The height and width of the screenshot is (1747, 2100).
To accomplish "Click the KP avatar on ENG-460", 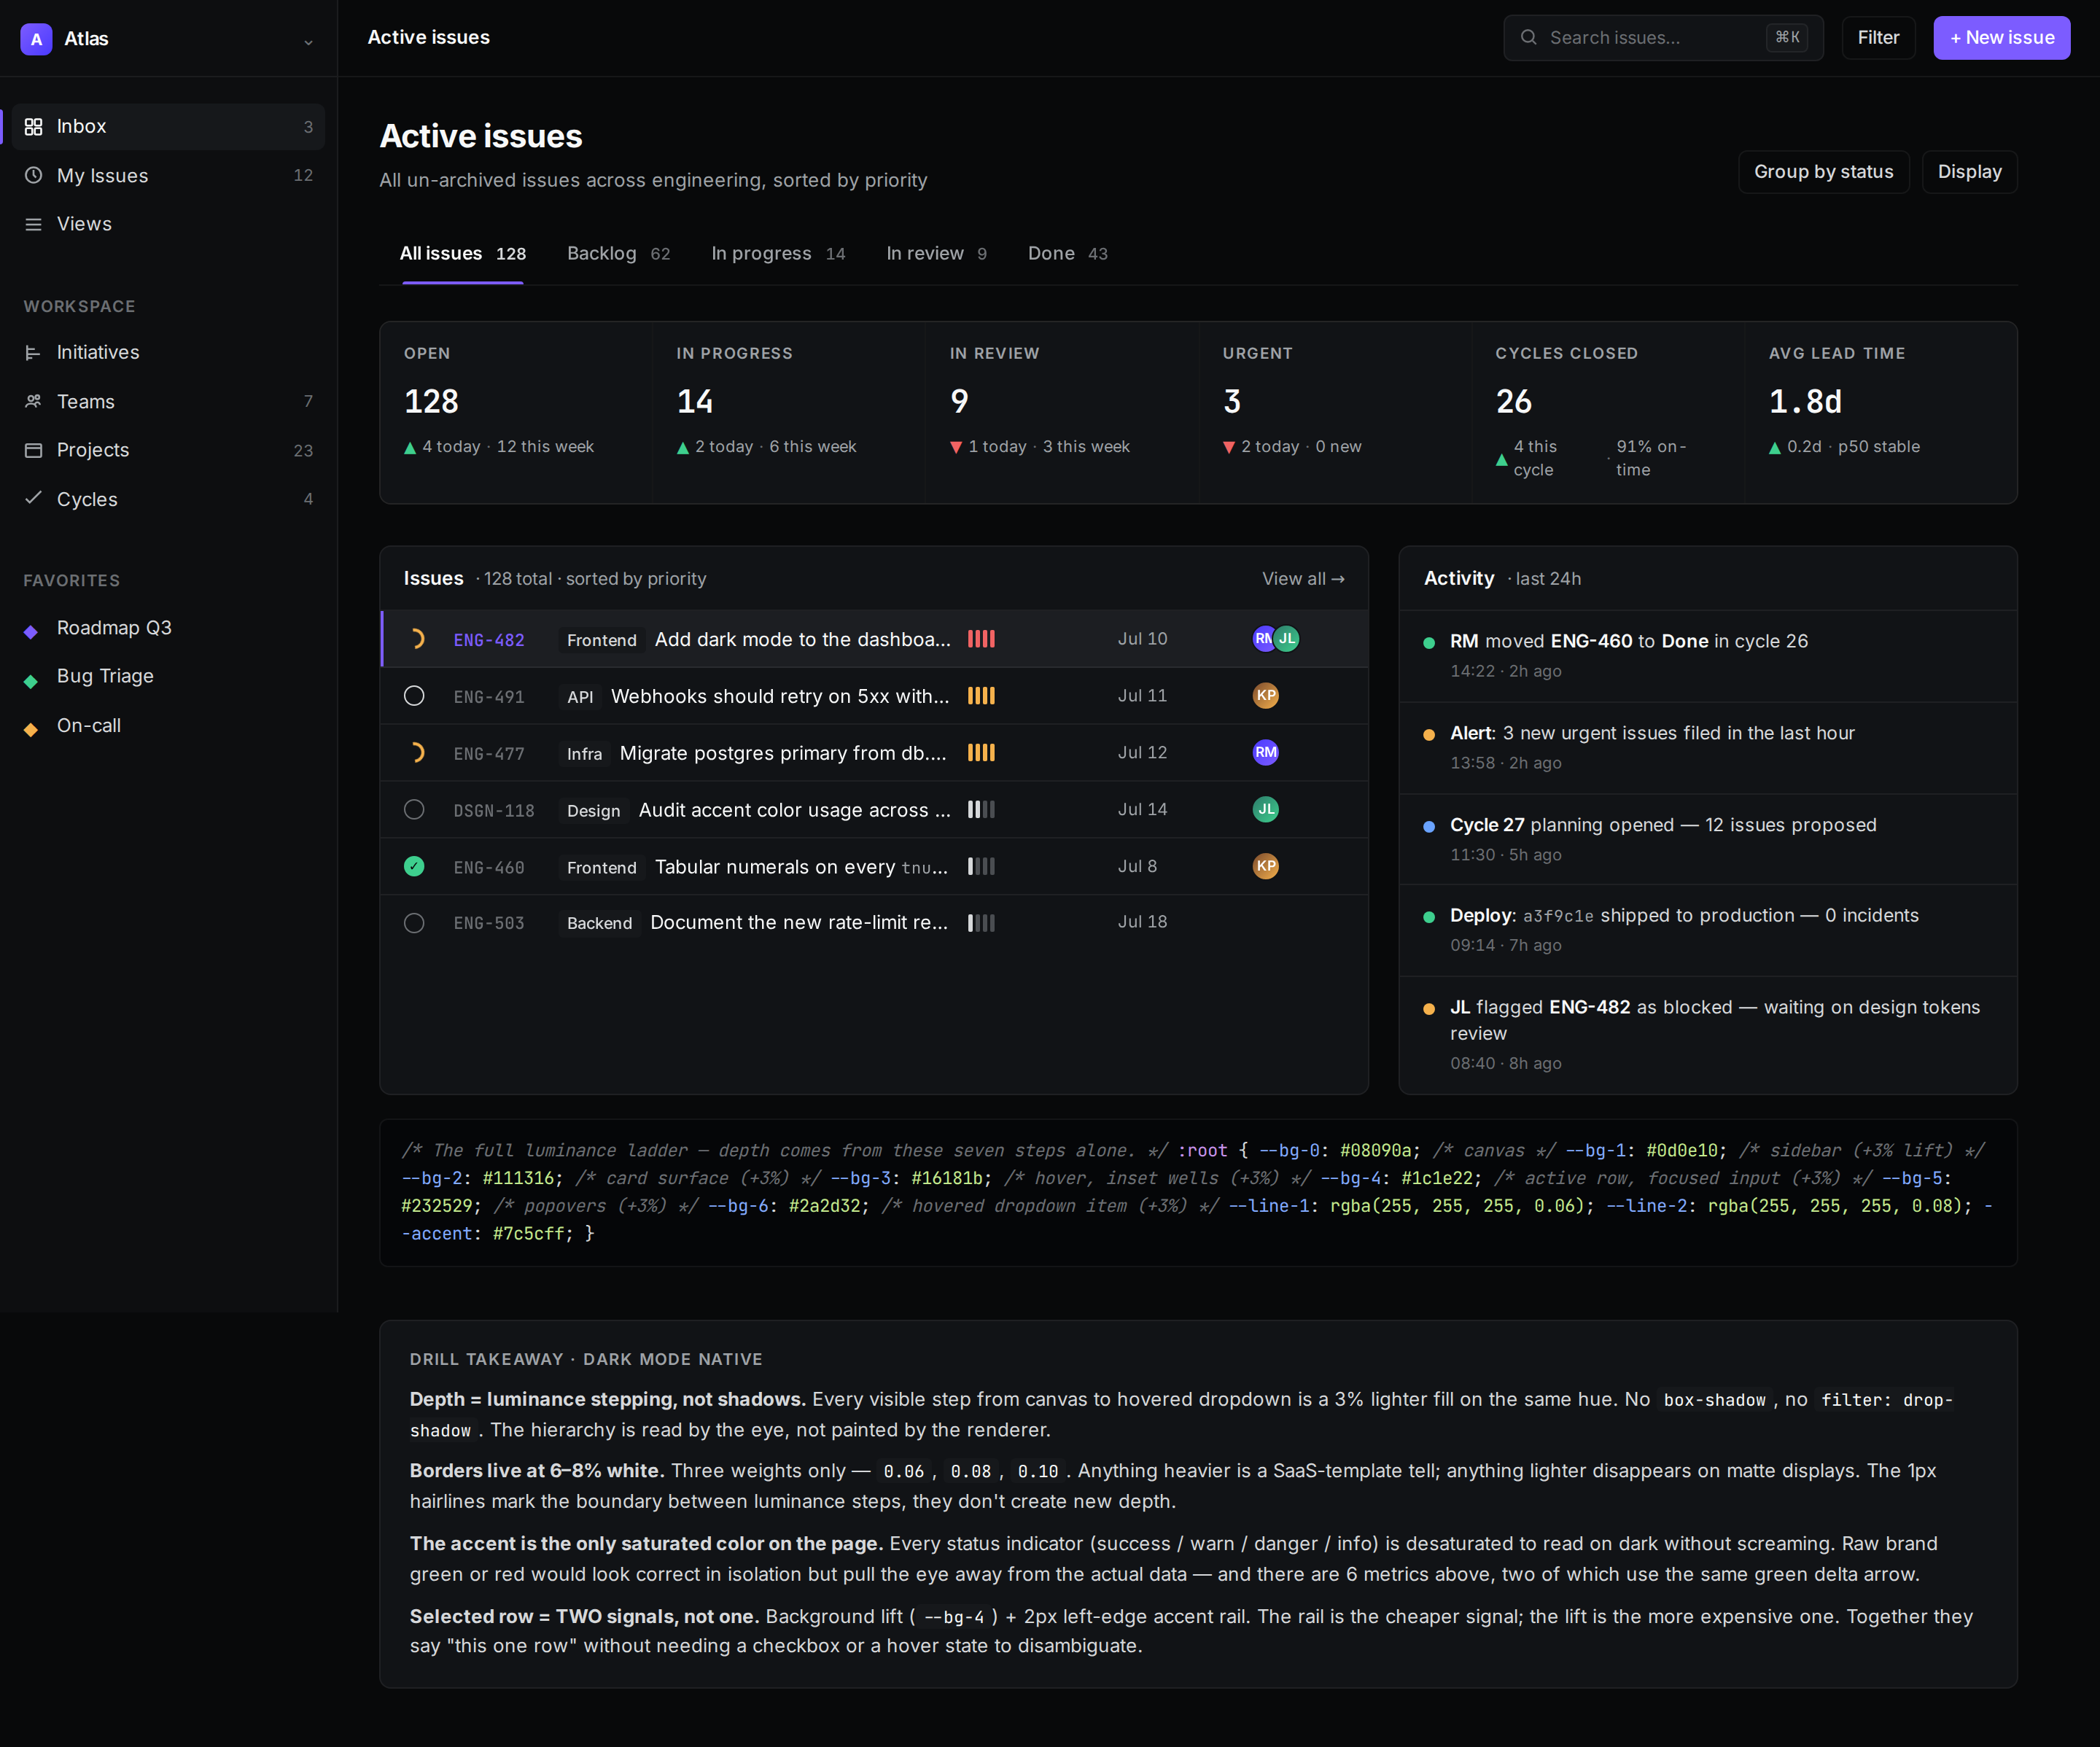I will pyautogui.click(x=1266, y=867).
